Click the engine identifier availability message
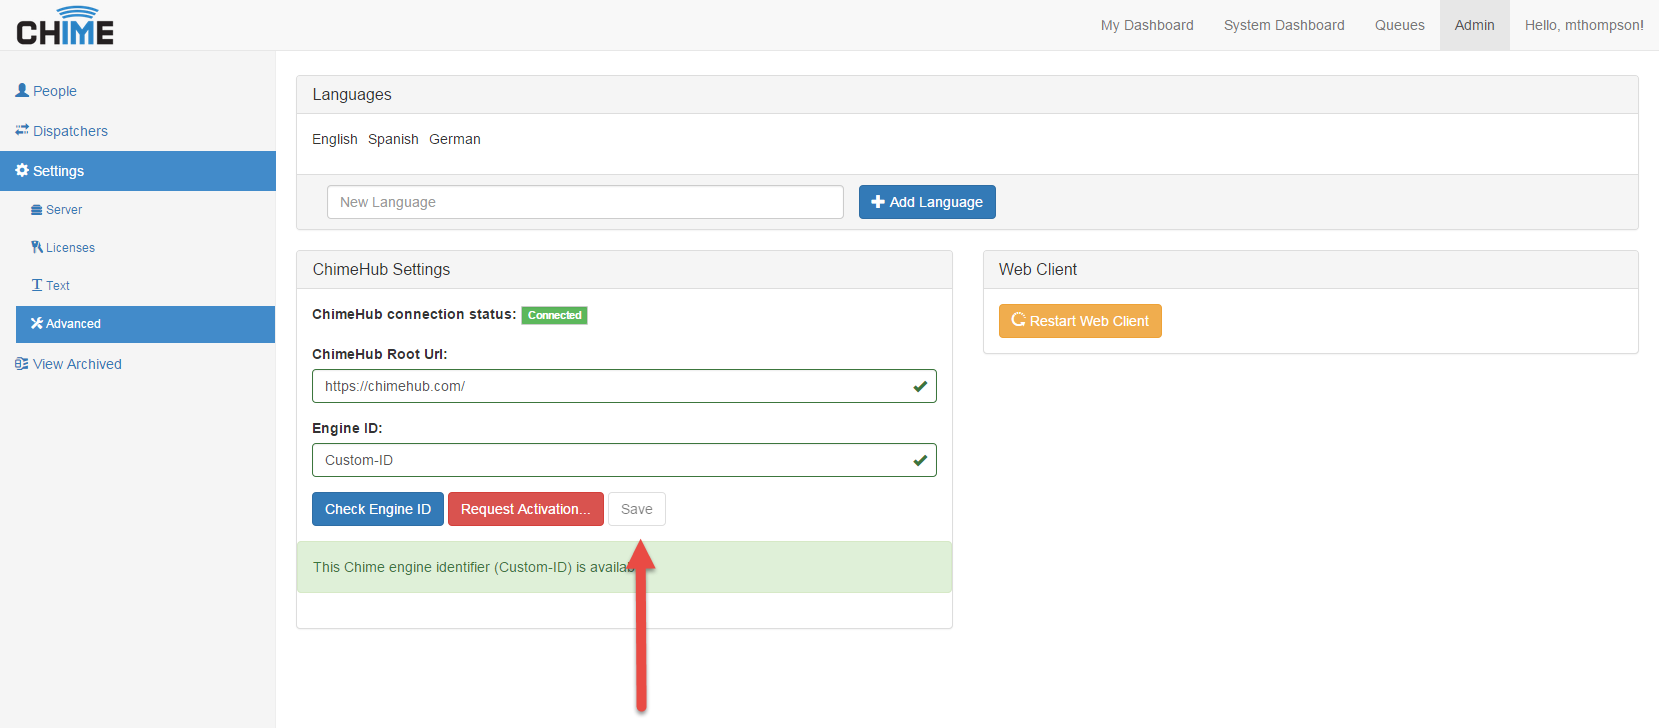This screenshot has width=1659, height=728. click(x=624, y=567)
